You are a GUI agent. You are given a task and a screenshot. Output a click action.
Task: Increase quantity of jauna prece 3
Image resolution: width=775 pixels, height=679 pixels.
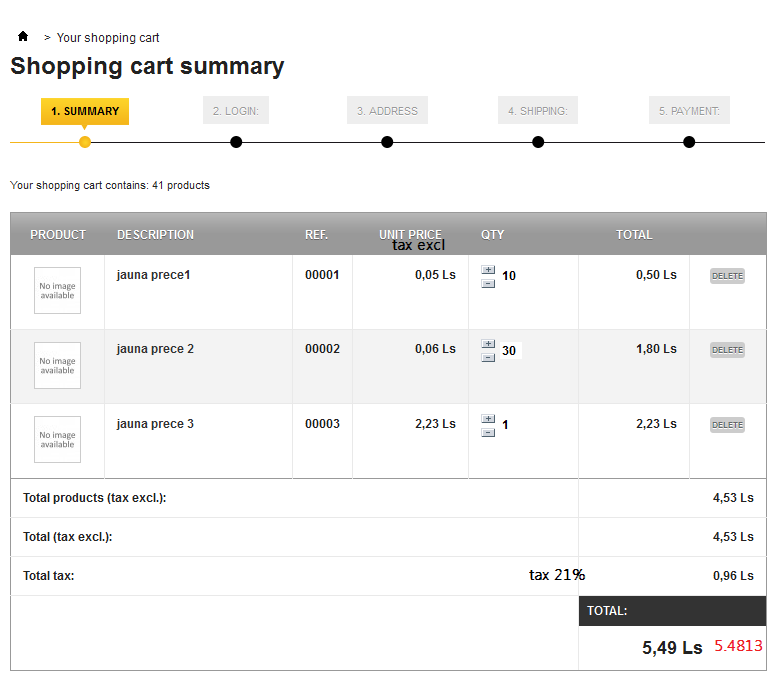[488, 418]
